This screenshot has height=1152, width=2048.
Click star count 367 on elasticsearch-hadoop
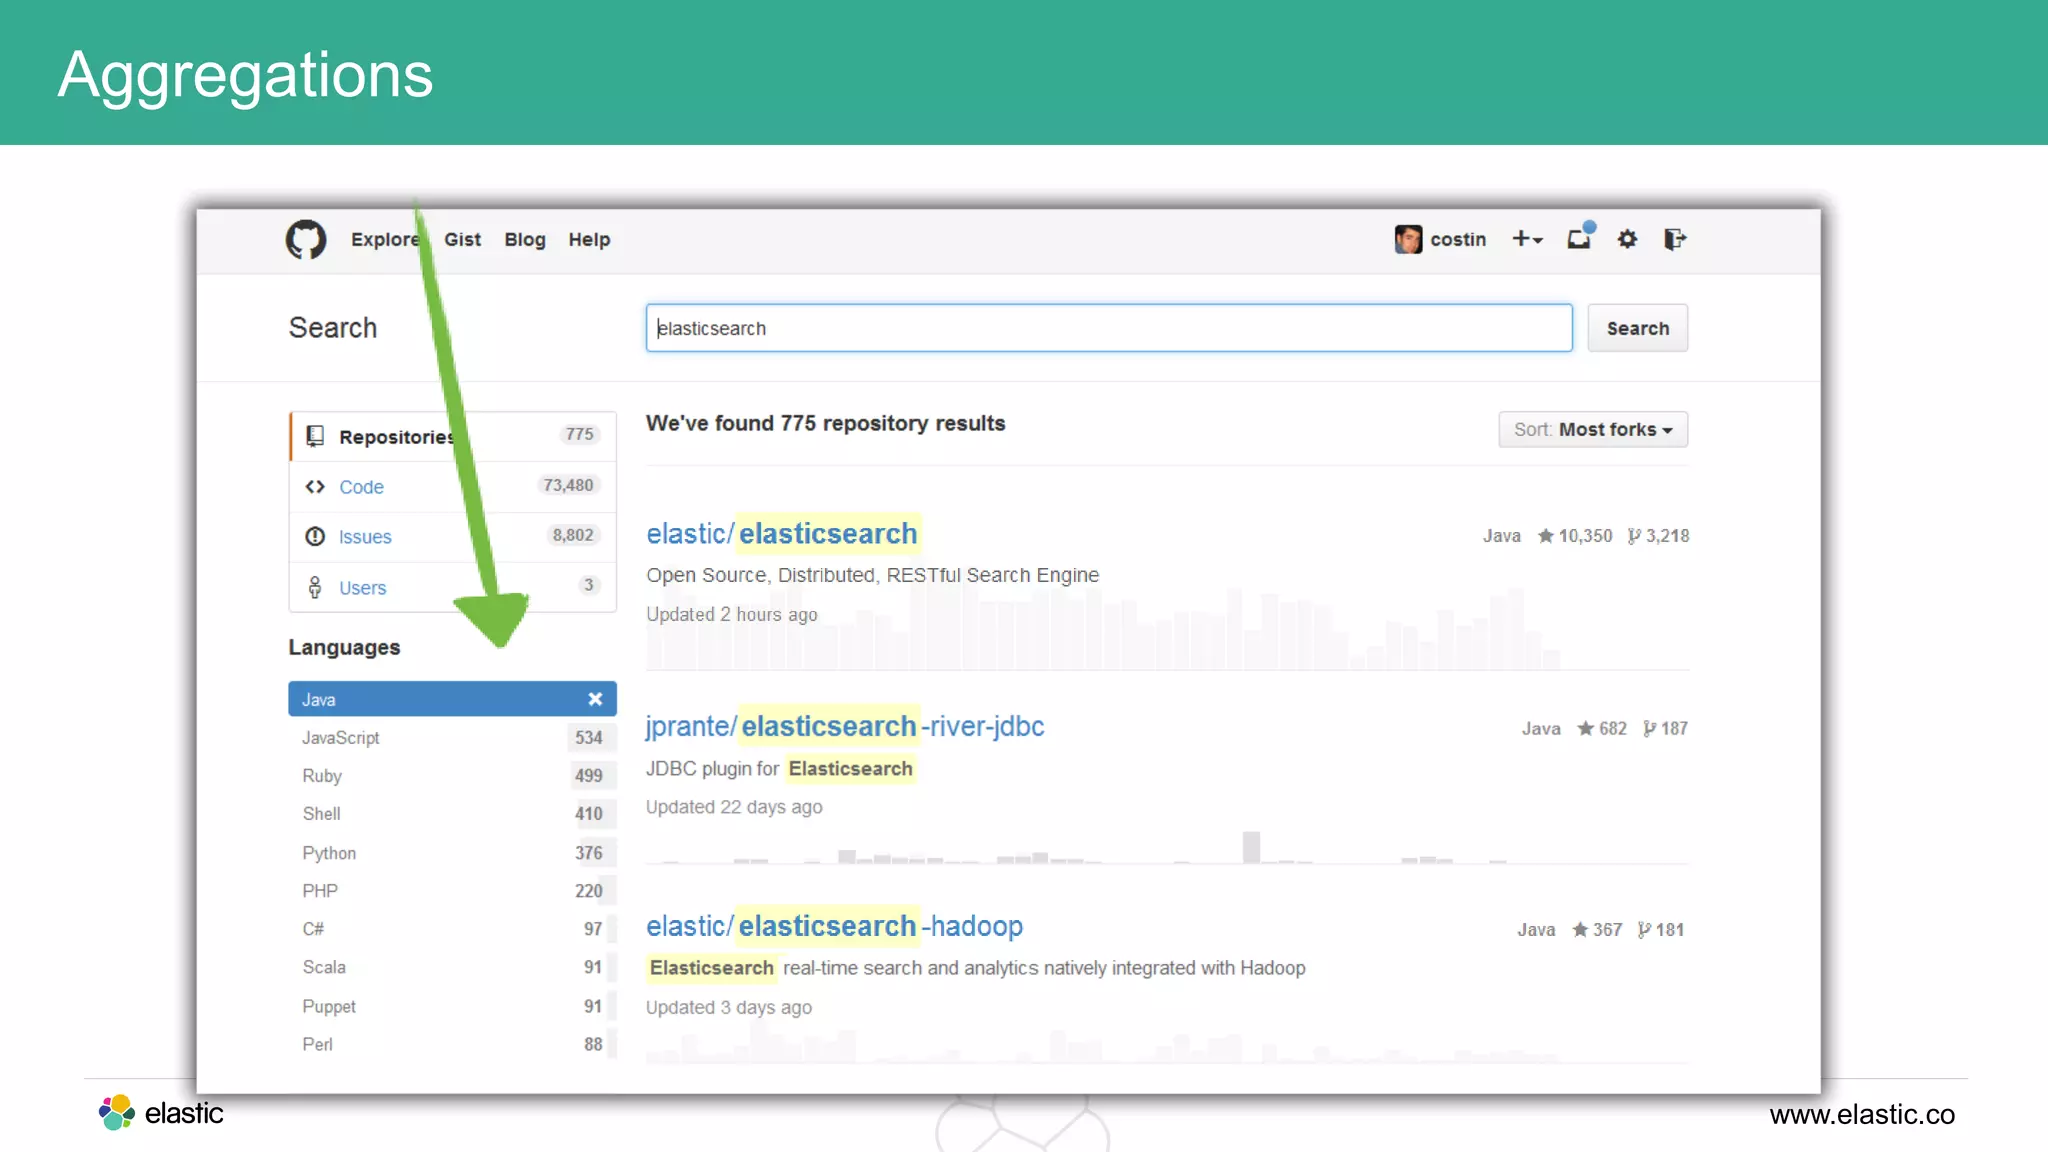1597,930
